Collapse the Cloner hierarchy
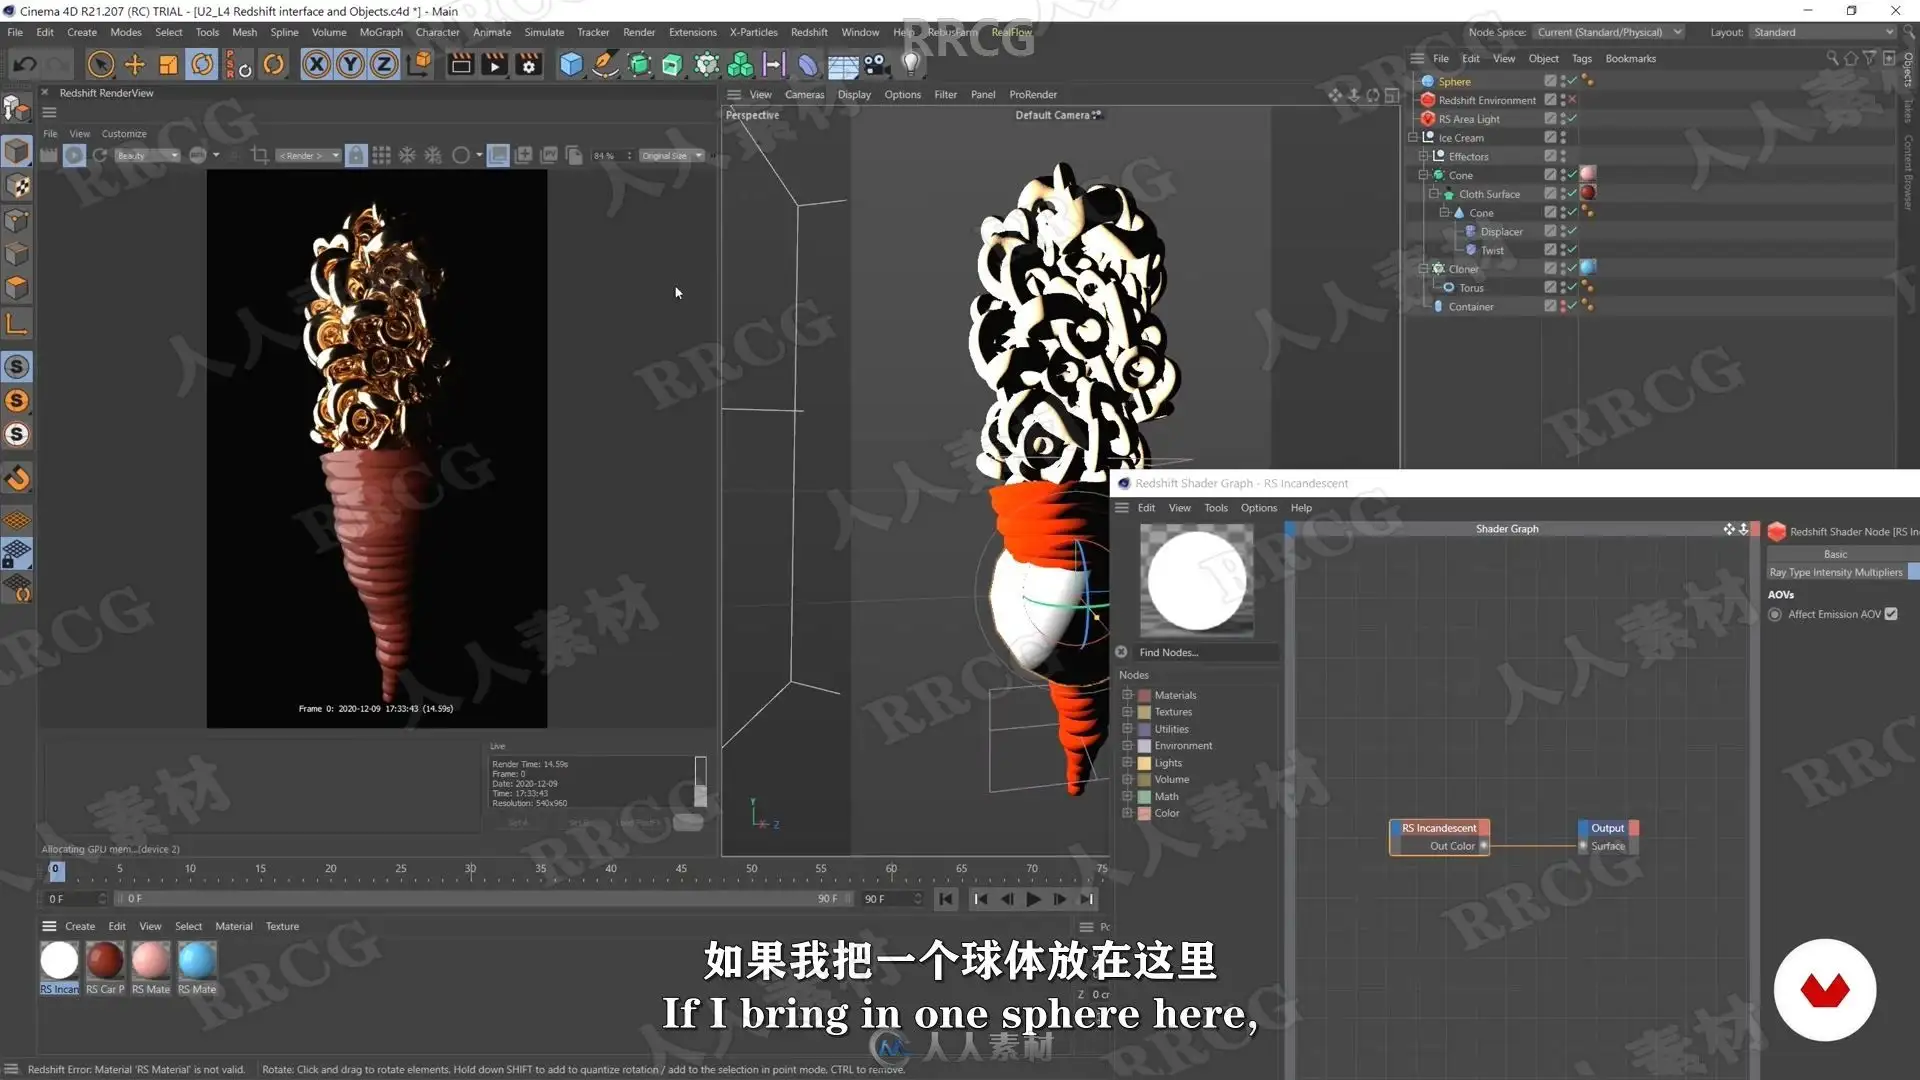Image resolution: width=1920 pixels, height=1080 pixels. [x=1423, y=269]
